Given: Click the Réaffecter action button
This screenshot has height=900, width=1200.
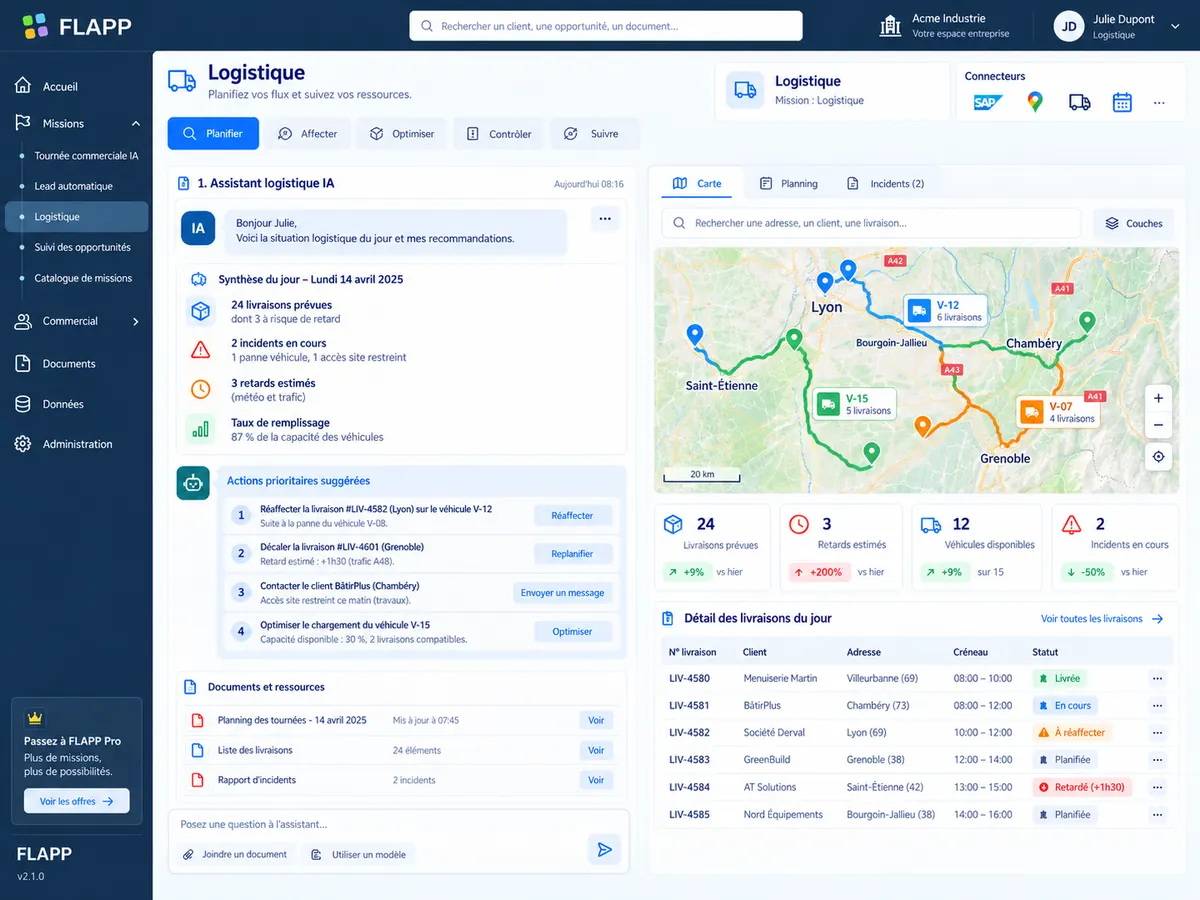Looking at the screenshot, I should click(x=572, y=516).
